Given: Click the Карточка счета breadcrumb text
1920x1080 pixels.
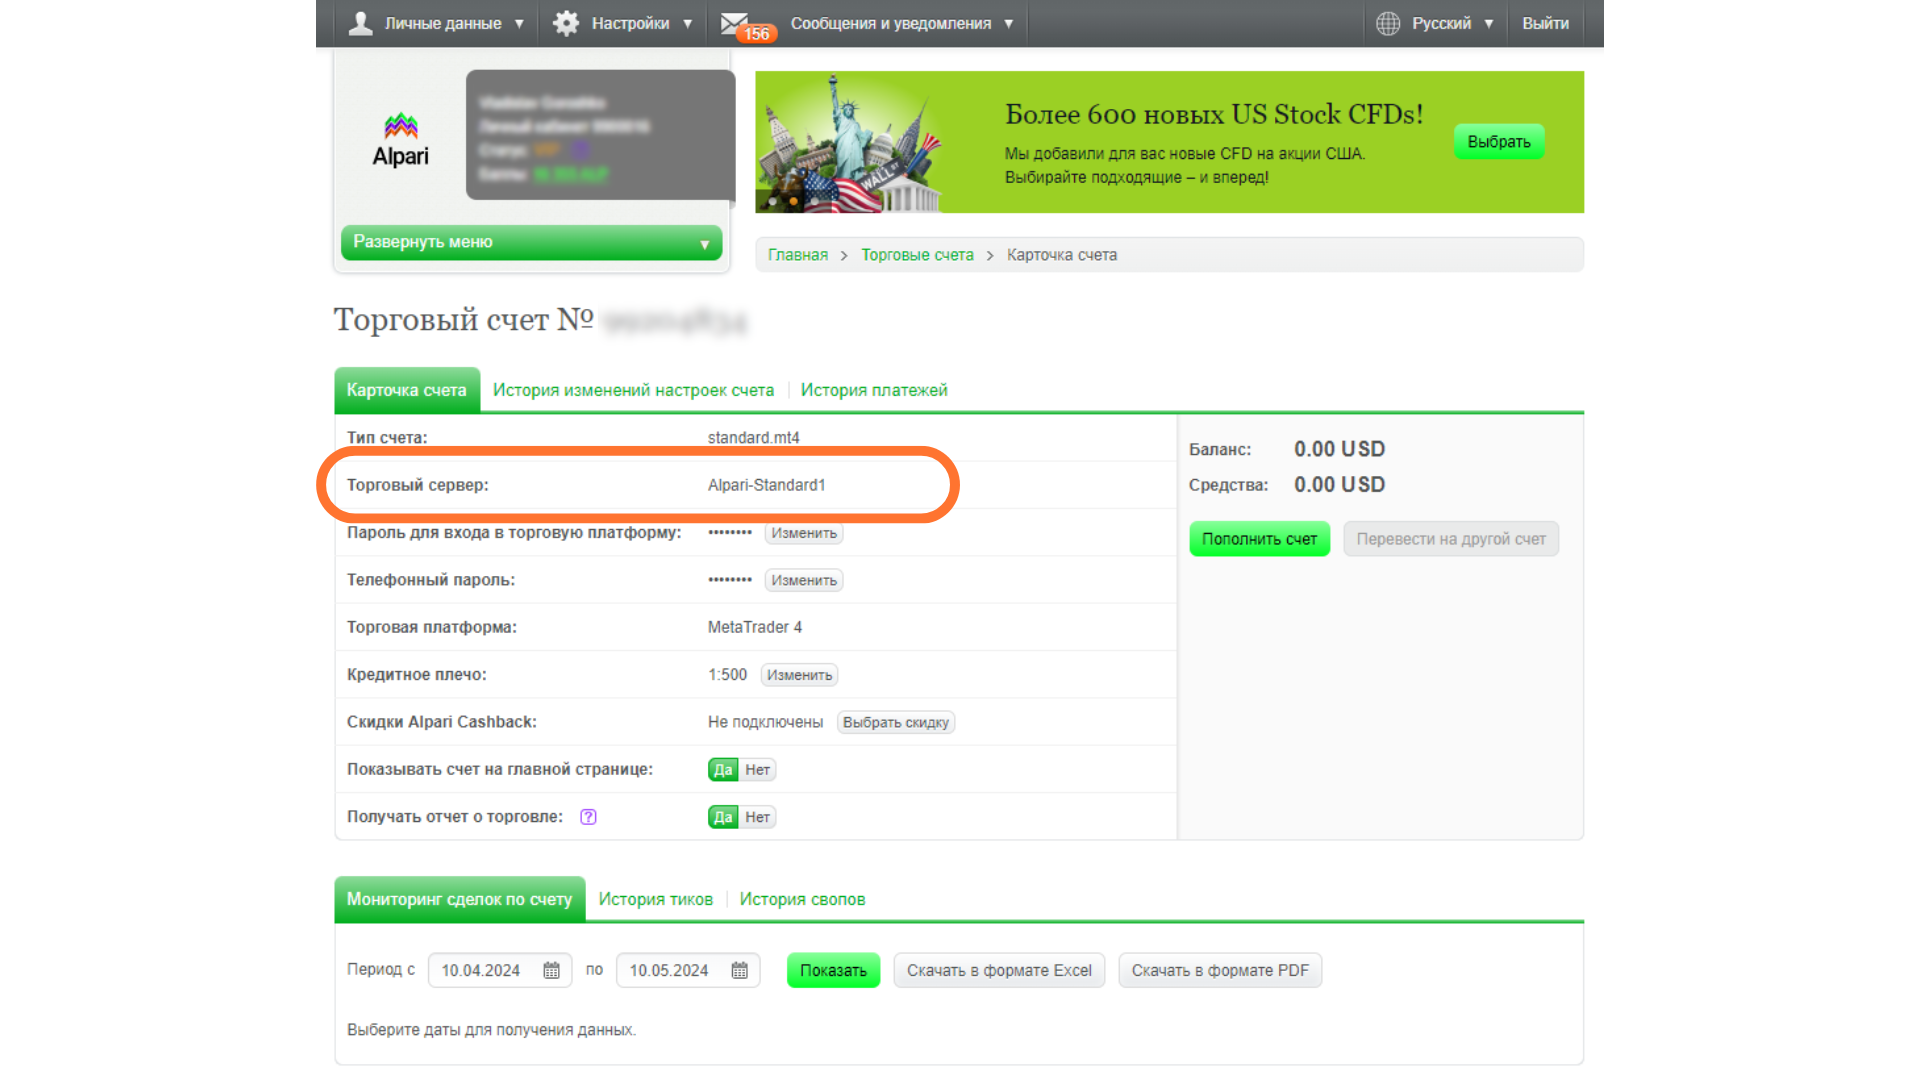Looking at the screenshot, I should [1061, 255].
